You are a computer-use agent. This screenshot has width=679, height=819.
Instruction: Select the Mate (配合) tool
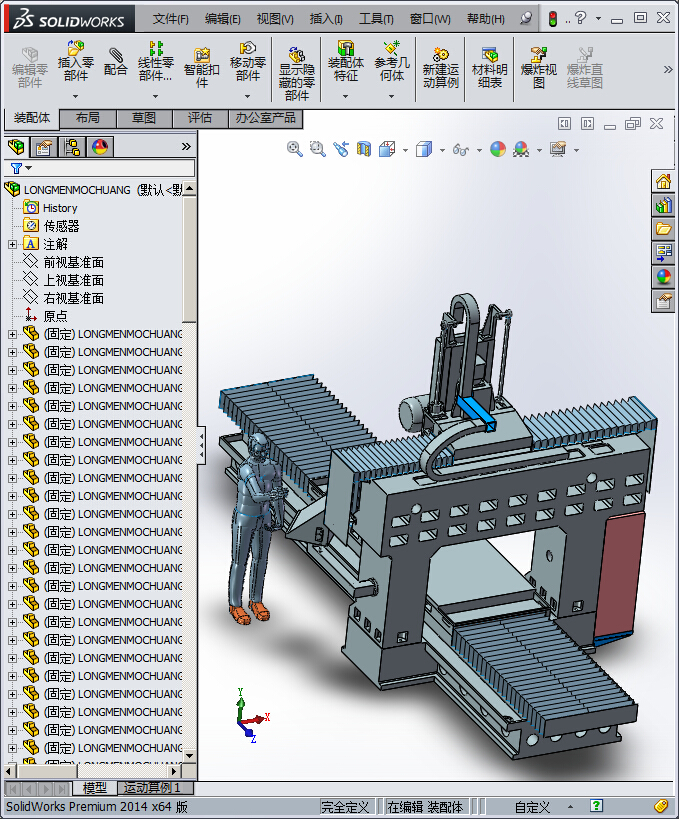click(x=116, y=62)
